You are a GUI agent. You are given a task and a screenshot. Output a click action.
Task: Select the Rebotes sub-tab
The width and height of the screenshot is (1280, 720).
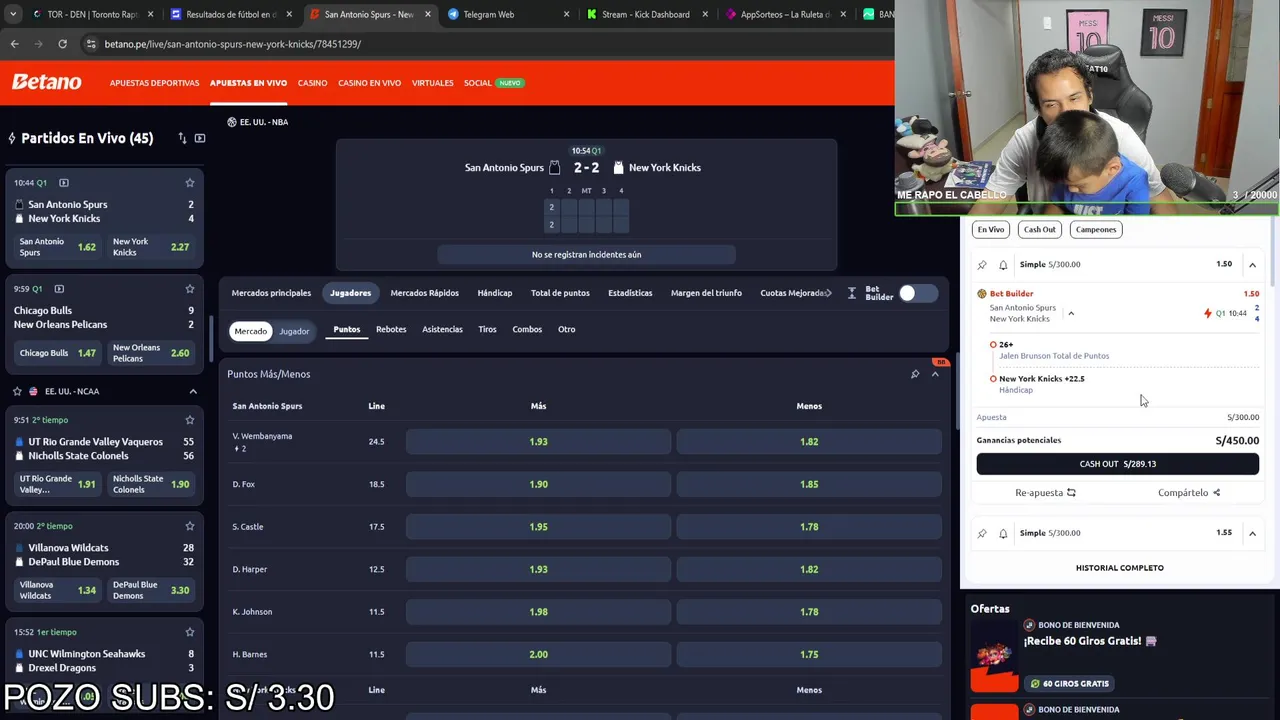click(x=391, y=329)
